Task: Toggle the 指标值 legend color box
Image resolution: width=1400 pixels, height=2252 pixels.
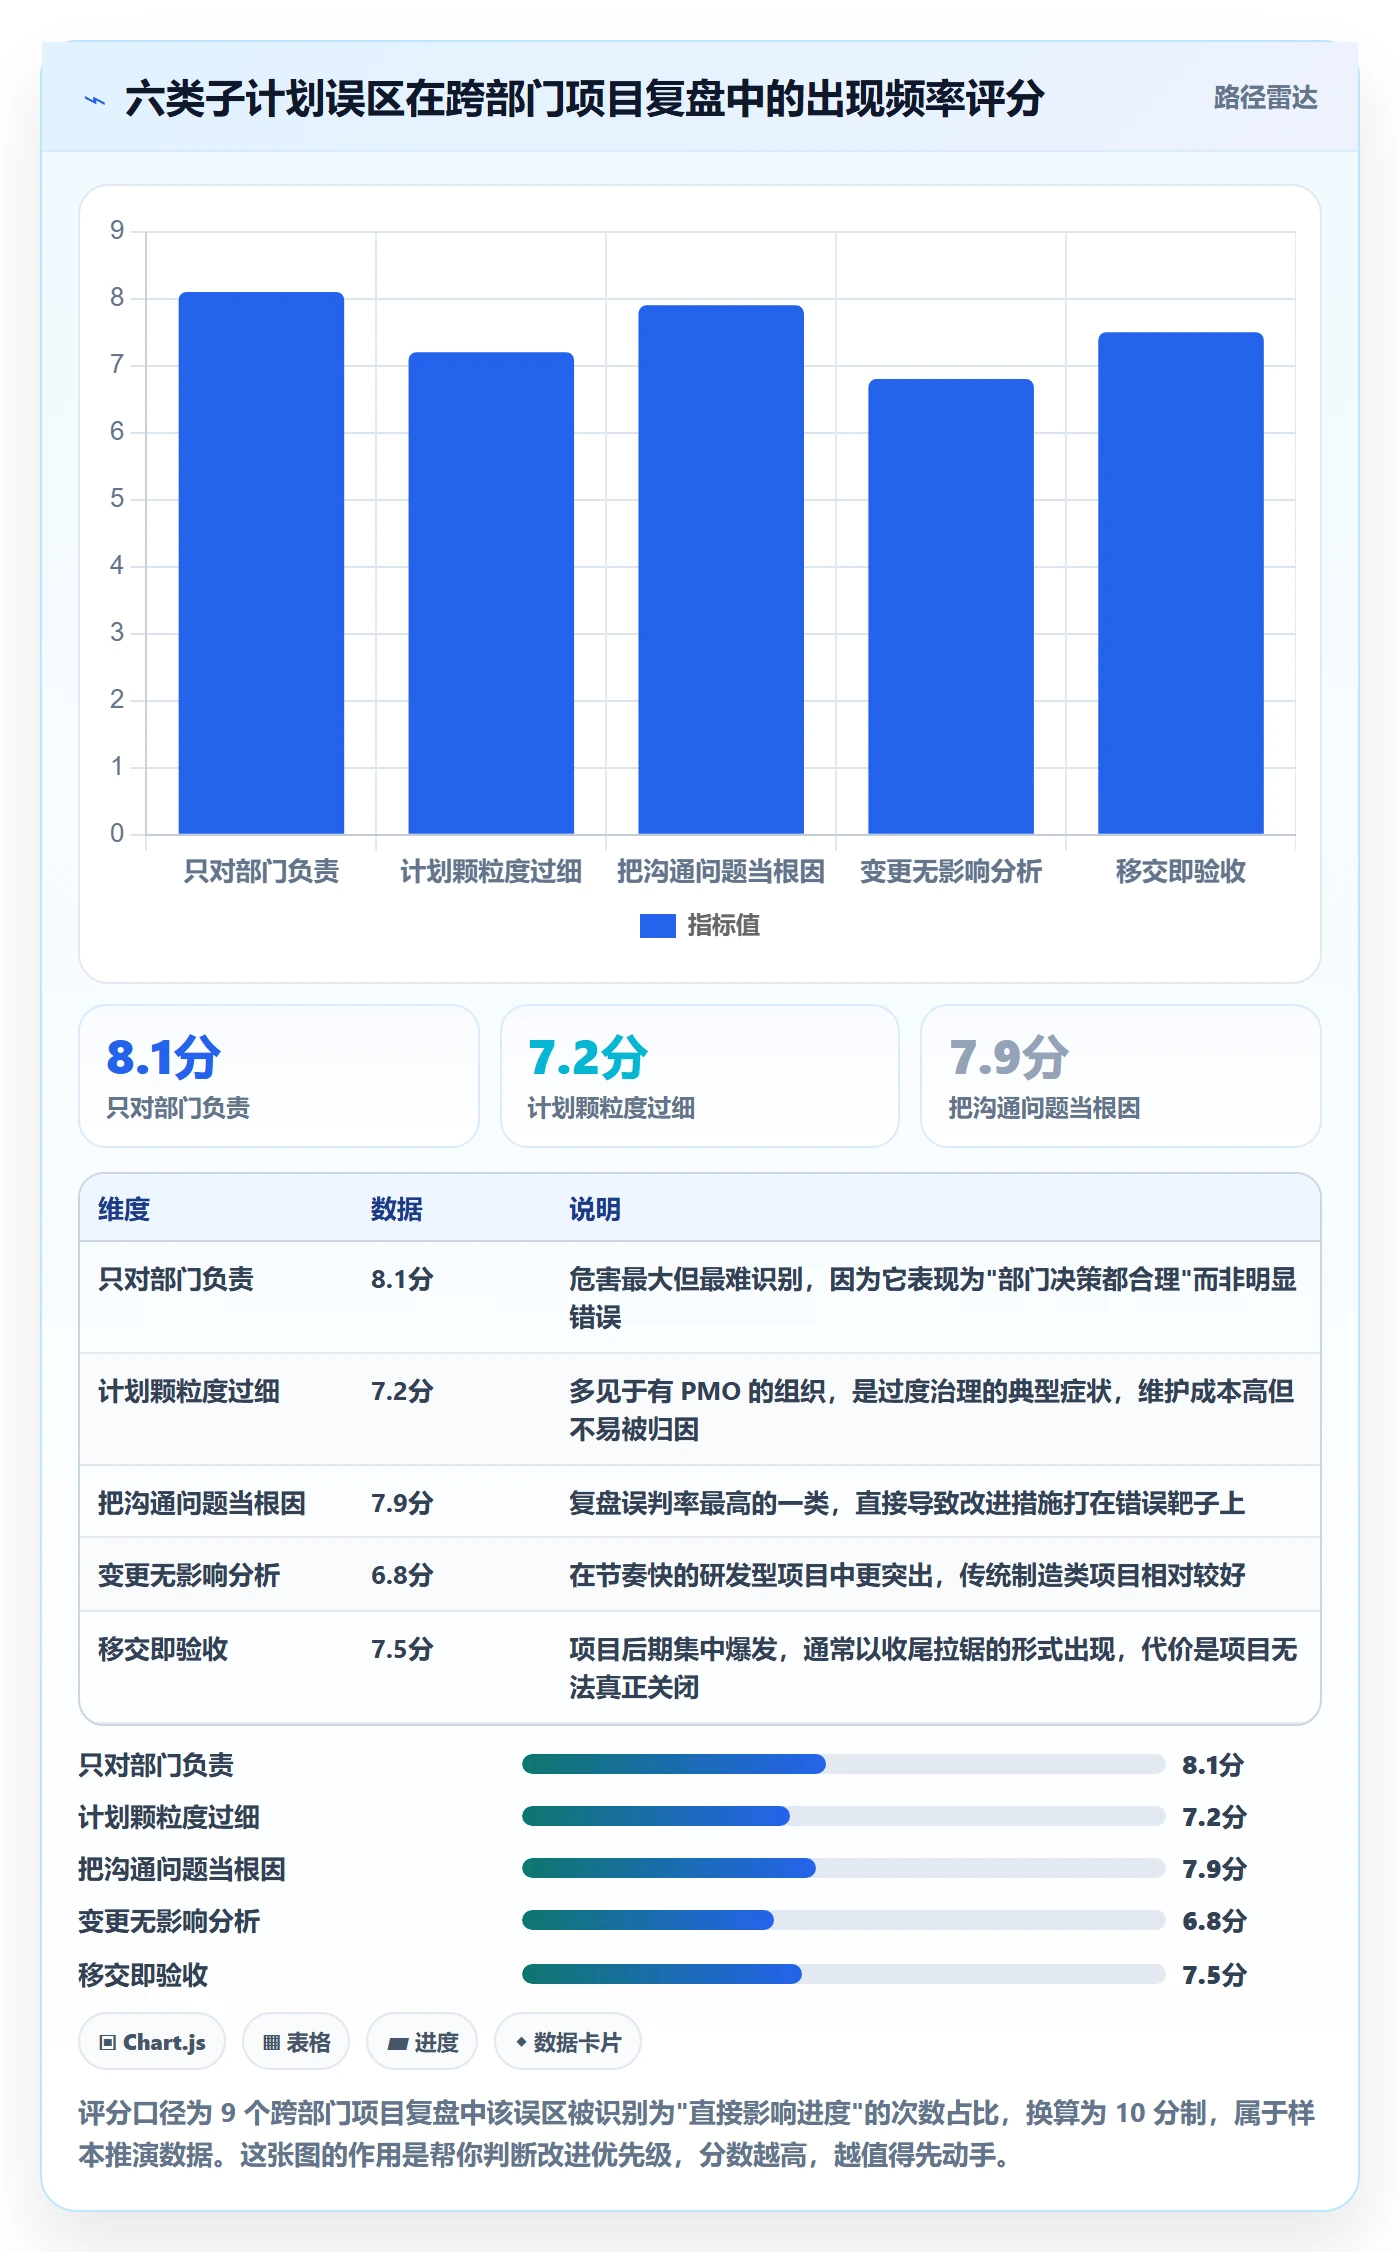Action: coord(657,926)
